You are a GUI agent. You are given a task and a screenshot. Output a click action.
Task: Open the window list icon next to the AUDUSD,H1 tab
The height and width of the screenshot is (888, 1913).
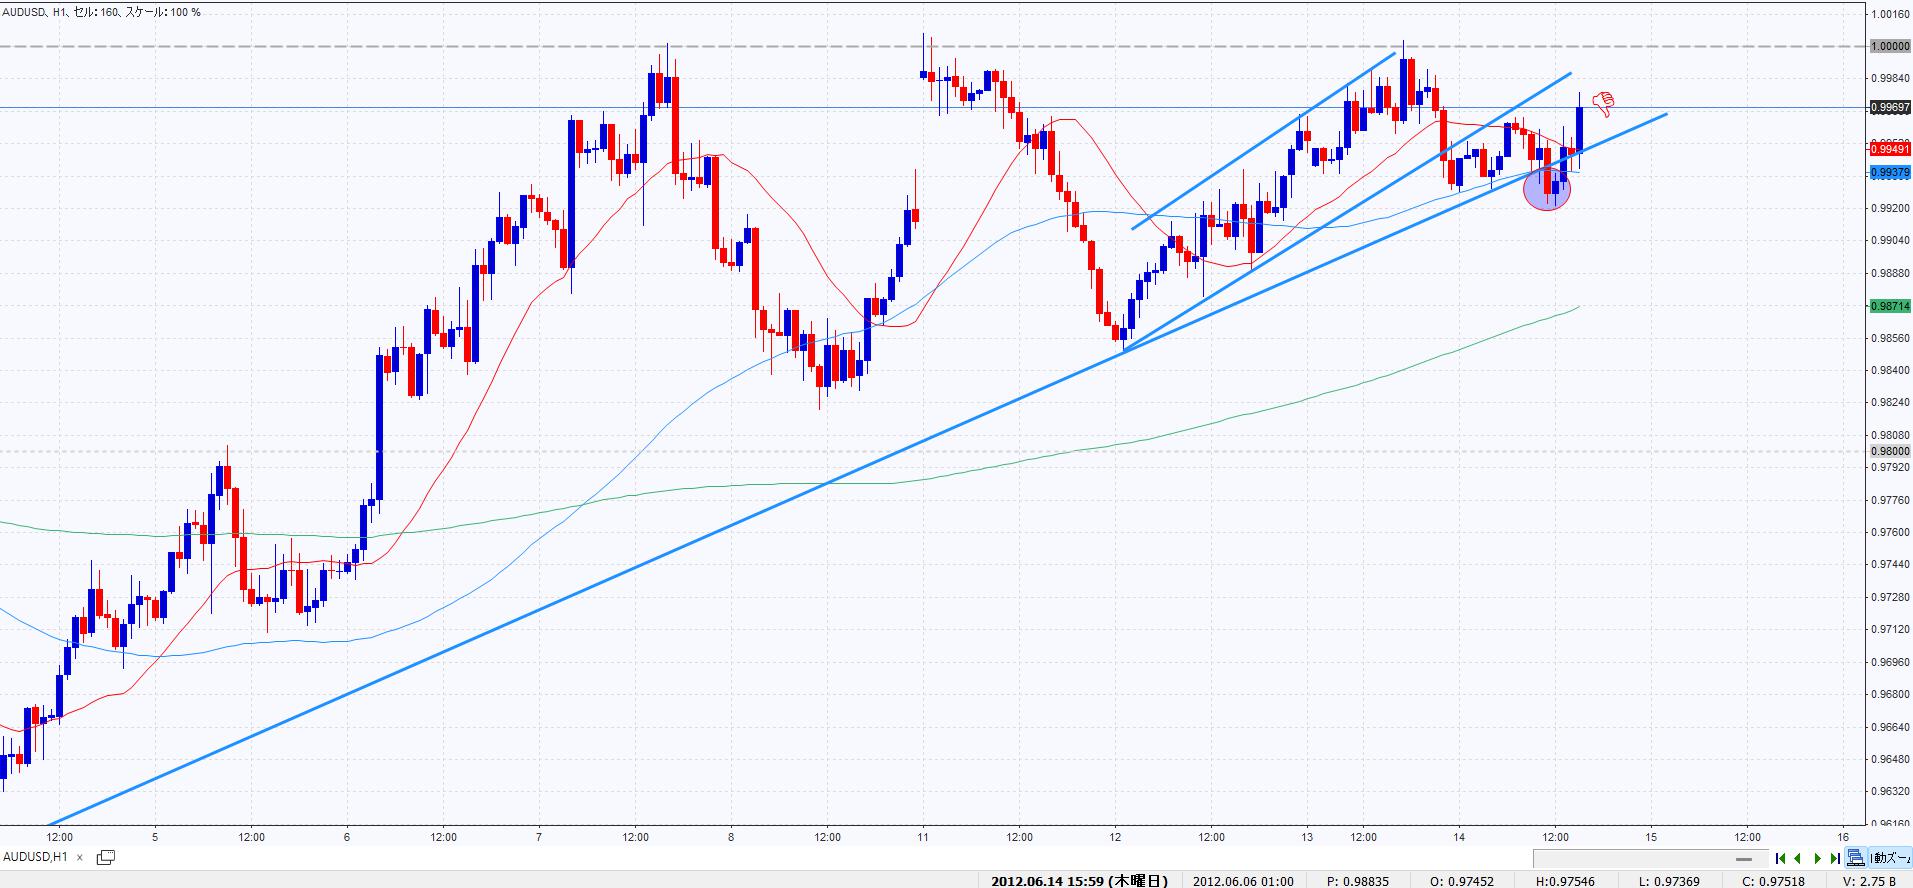coord(105,857)
